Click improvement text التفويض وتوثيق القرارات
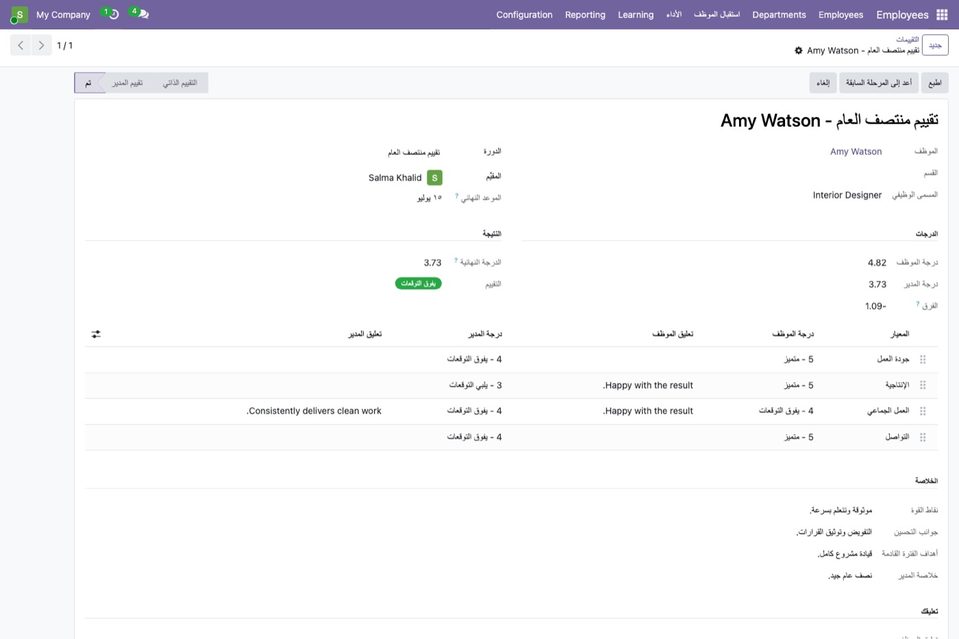959x639 pixels. [x=834, y=532]
